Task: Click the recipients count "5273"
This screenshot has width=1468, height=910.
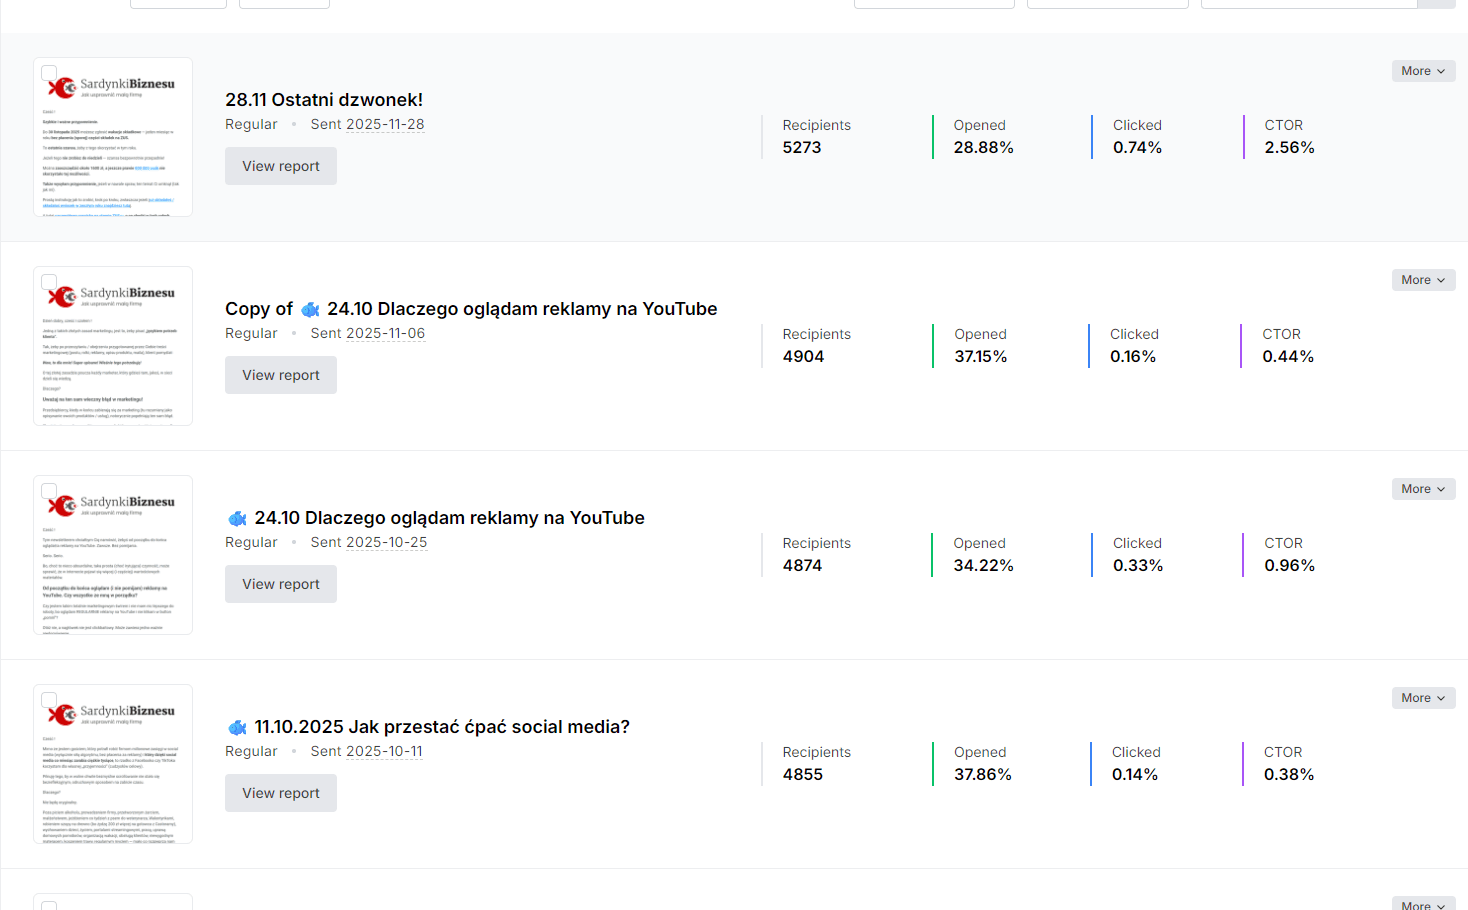Action: click(x=802, y=148)
